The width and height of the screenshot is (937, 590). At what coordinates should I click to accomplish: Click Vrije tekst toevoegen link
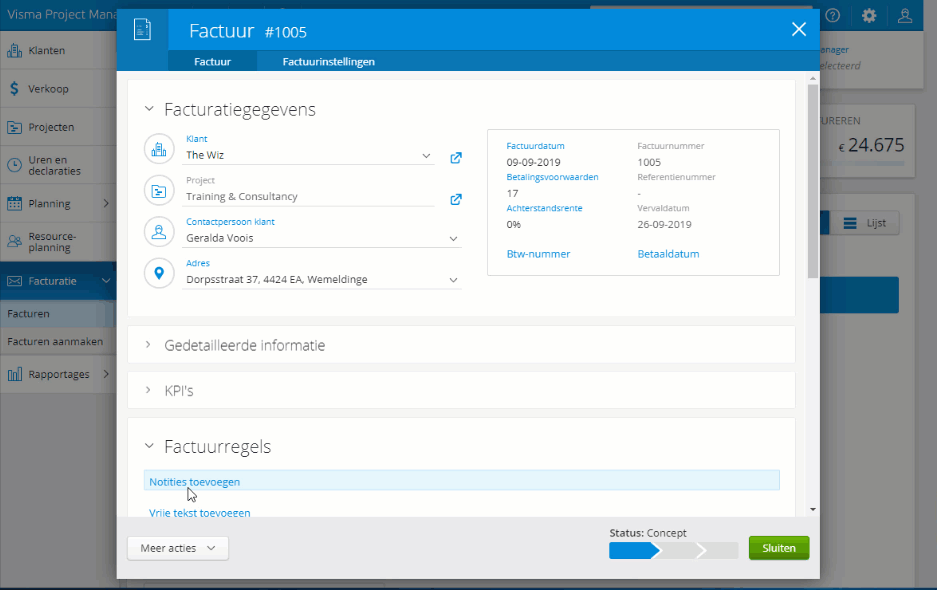click(x=200, y=512)
